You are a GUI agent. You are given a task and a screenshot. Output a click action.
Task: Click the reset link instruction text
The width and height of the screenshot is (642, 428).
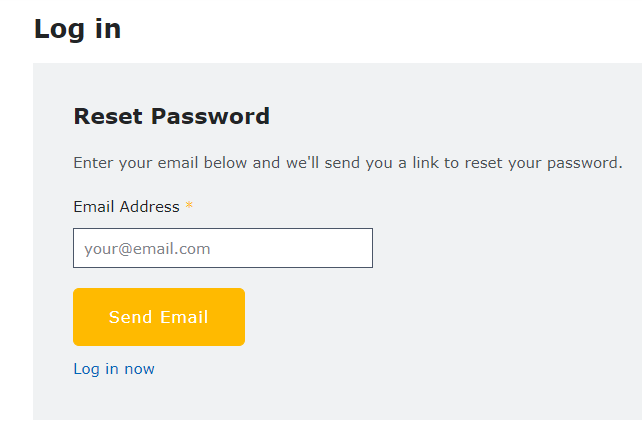347,163
